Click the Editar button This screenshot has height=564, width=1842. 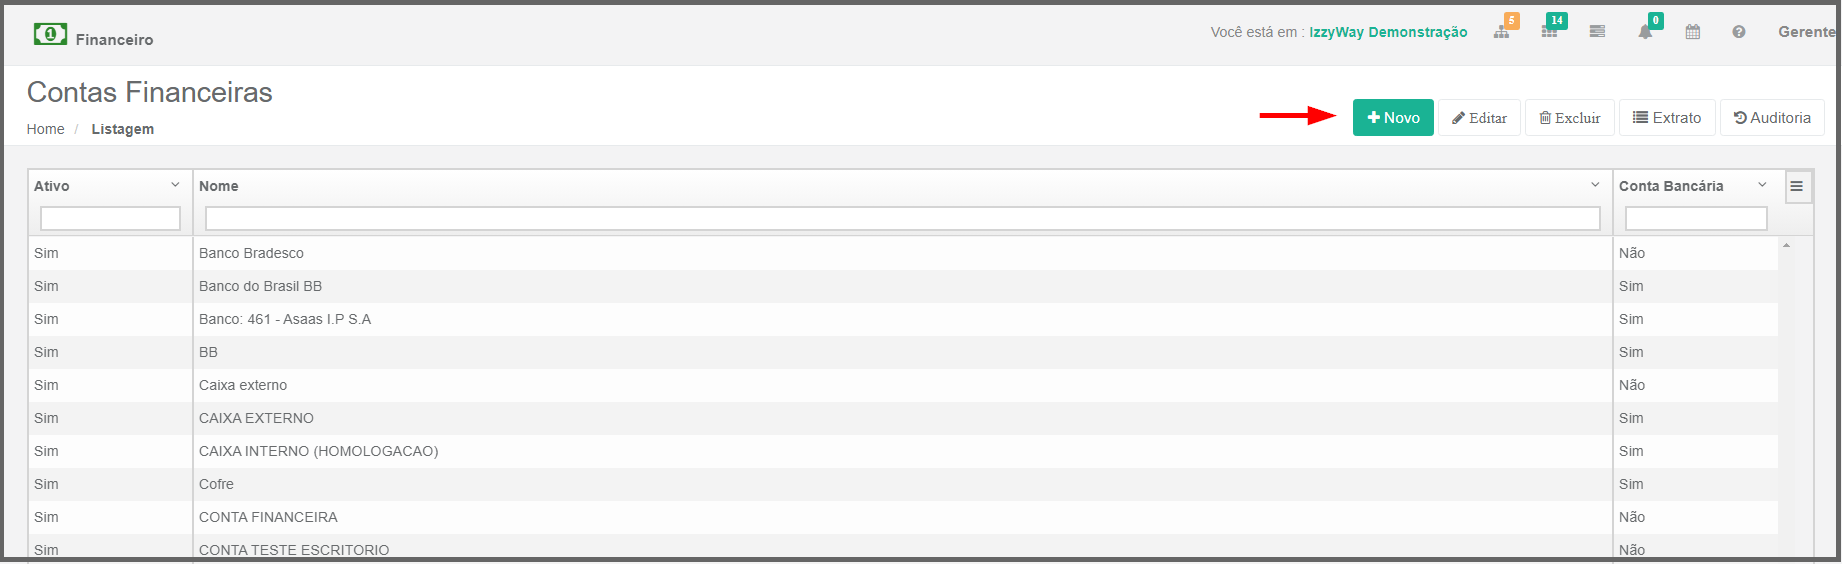click(x=1479, y=118)
